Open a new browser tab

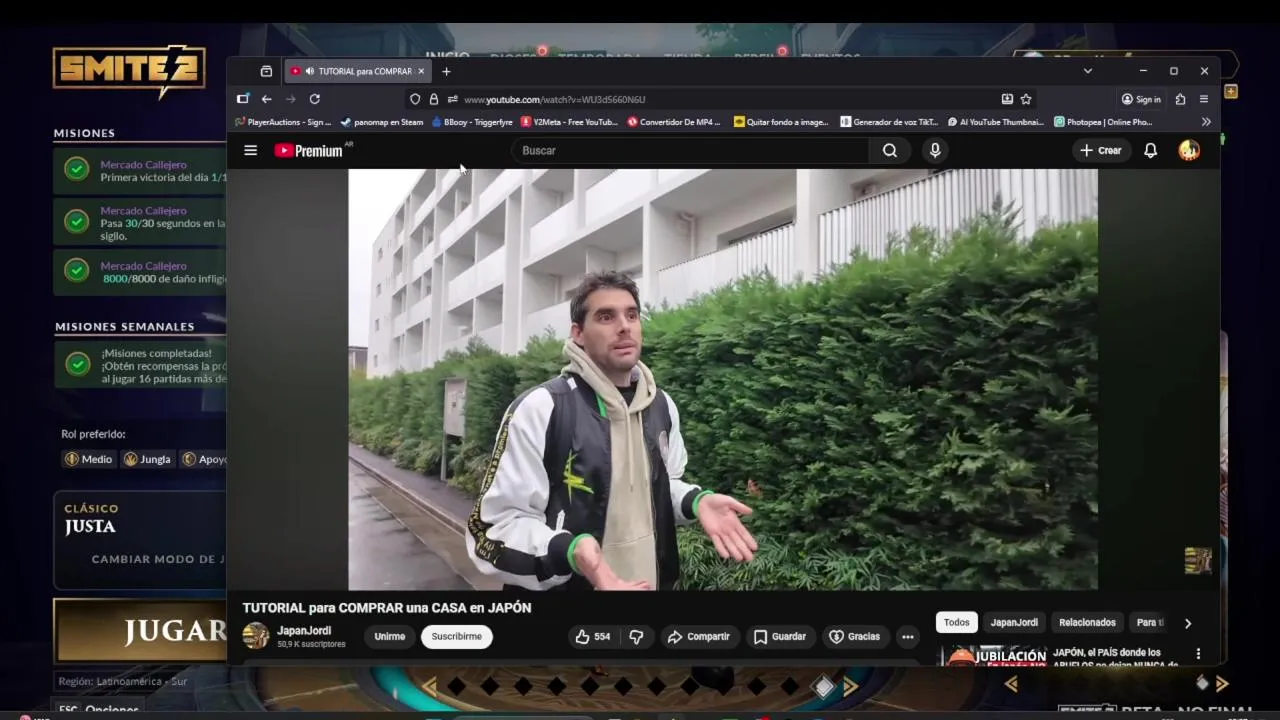(446, 71)
